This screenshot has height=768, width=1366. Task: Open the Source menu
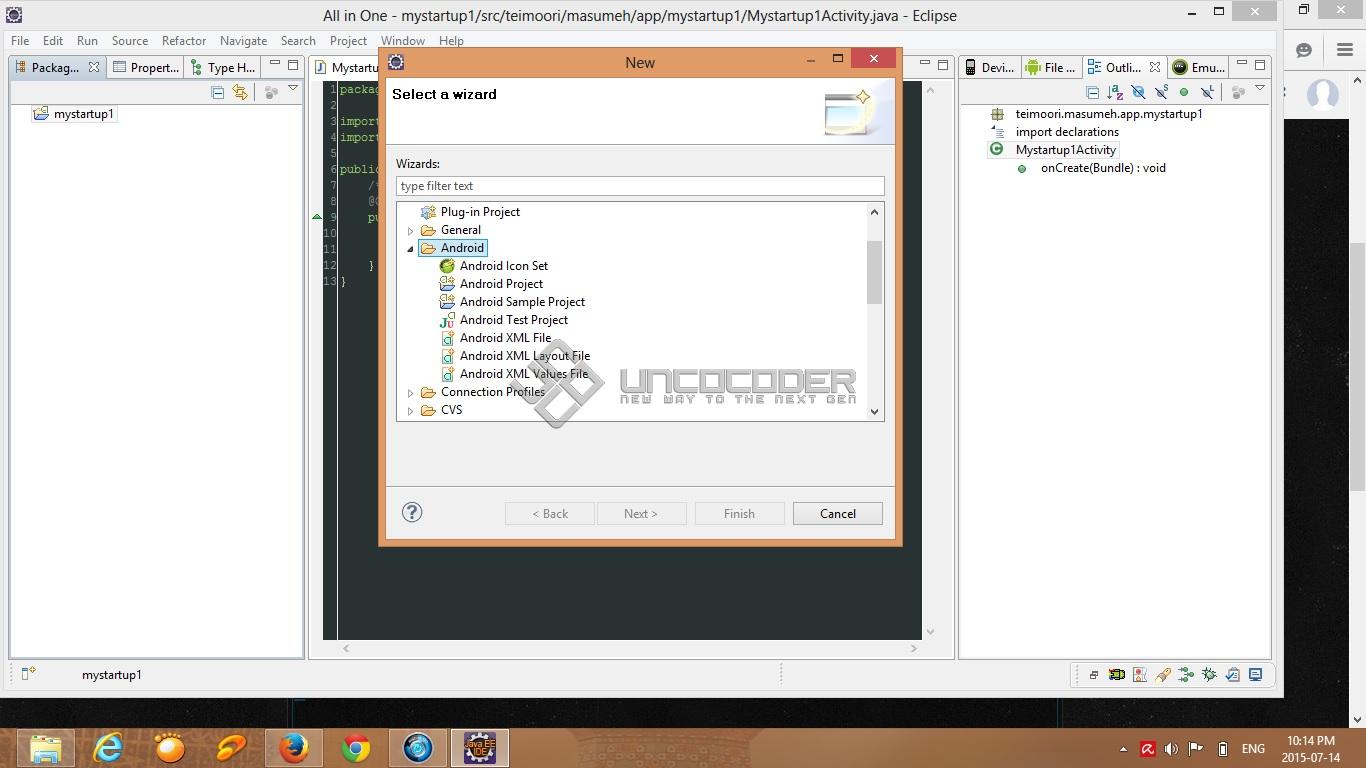pos(130,41)
